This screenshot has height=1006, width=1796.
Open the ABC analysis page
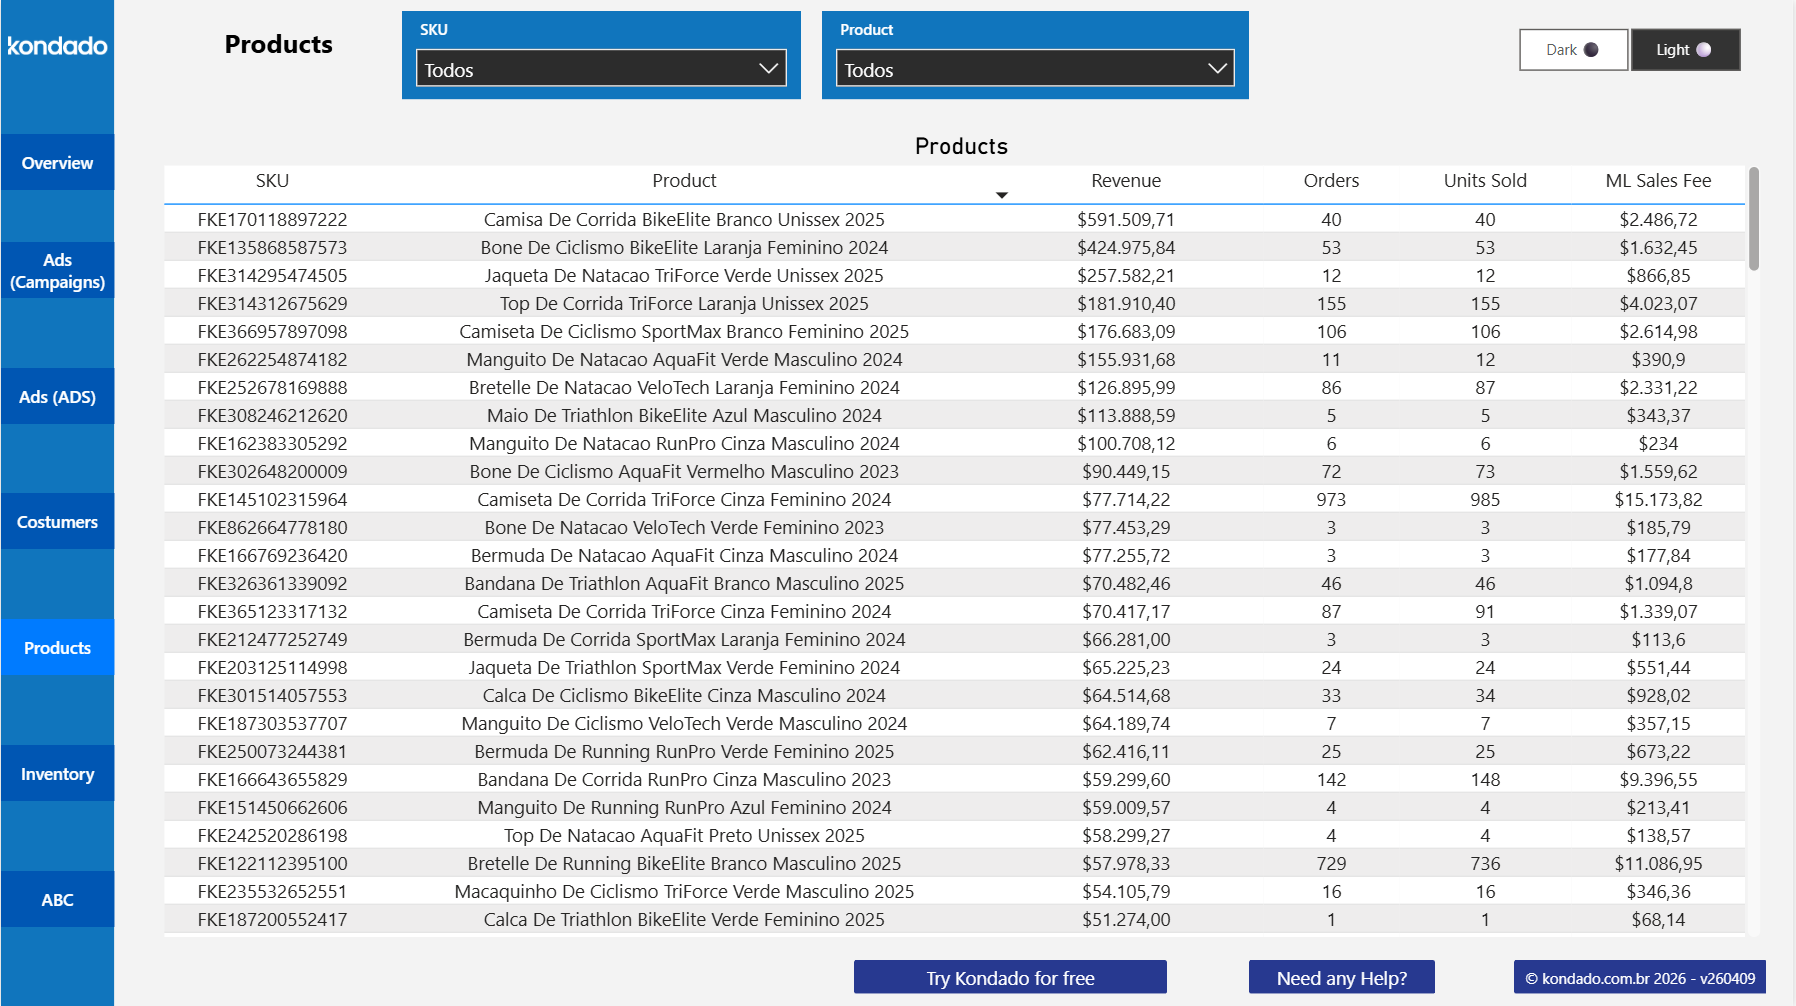click(57, 899)
